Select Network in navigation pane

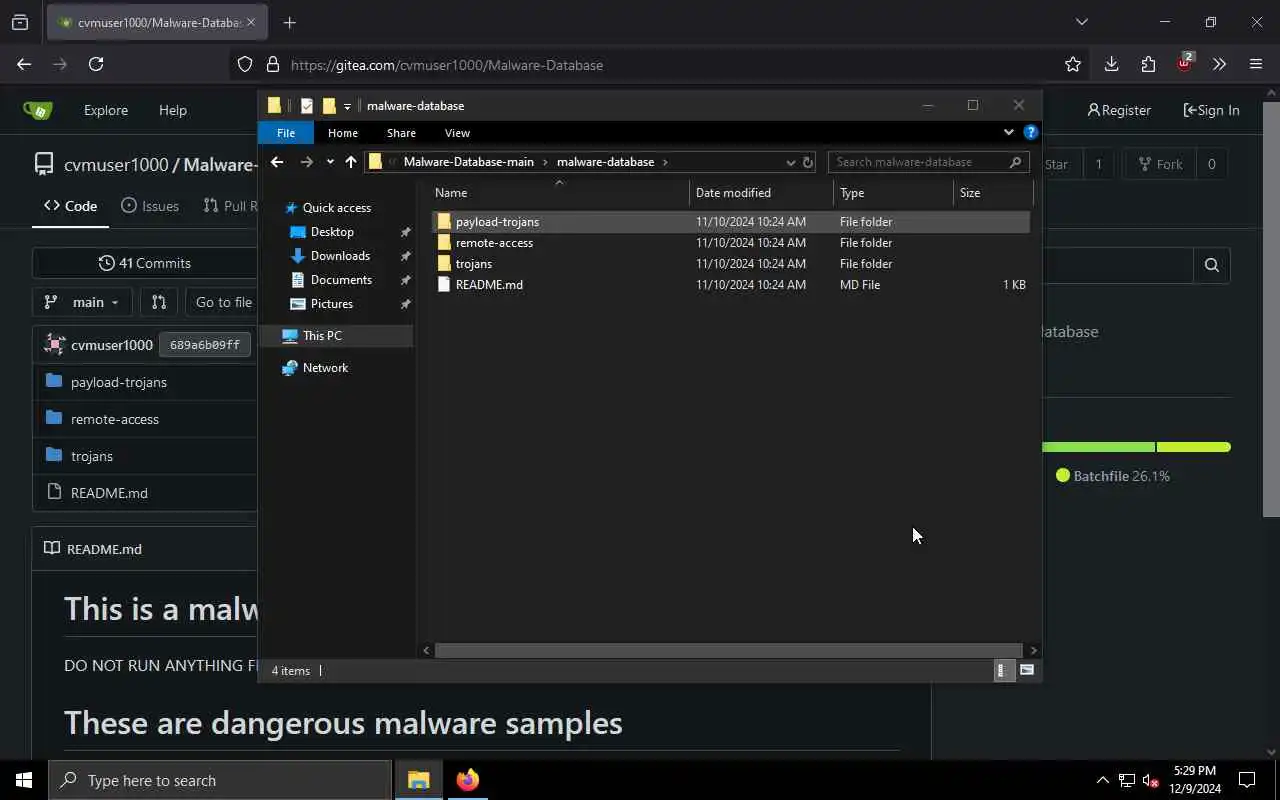pos(325,368)
